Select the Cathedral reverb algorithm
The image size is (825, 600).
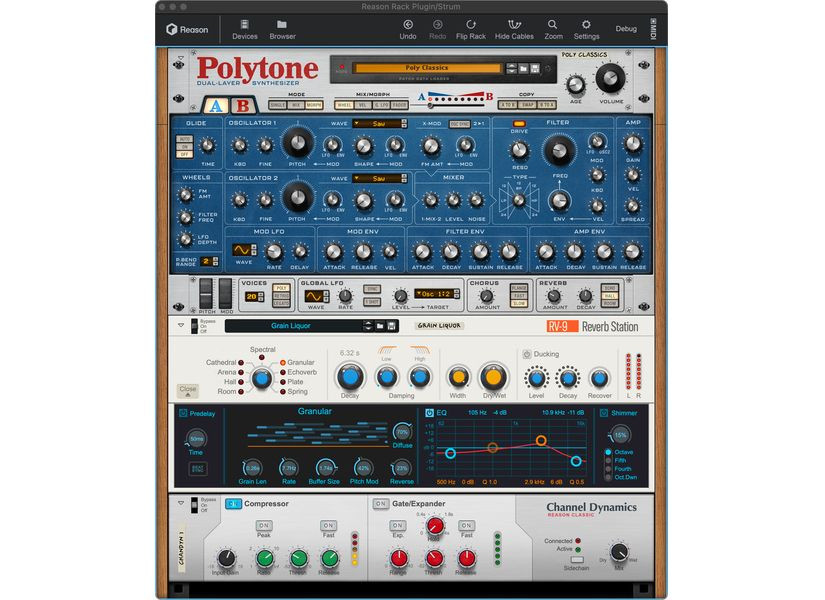click(224, 363)
